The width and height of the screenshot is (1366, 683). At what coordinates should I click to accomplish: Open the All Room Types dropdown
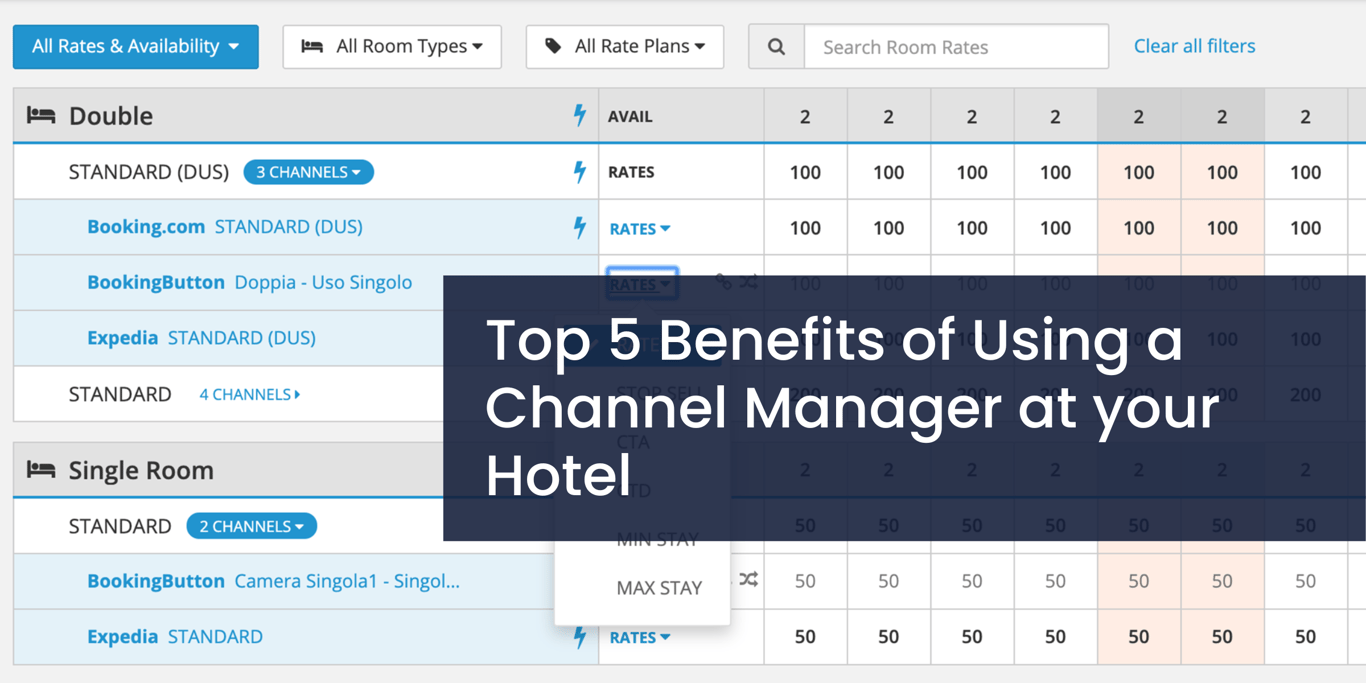pos(392,46)
